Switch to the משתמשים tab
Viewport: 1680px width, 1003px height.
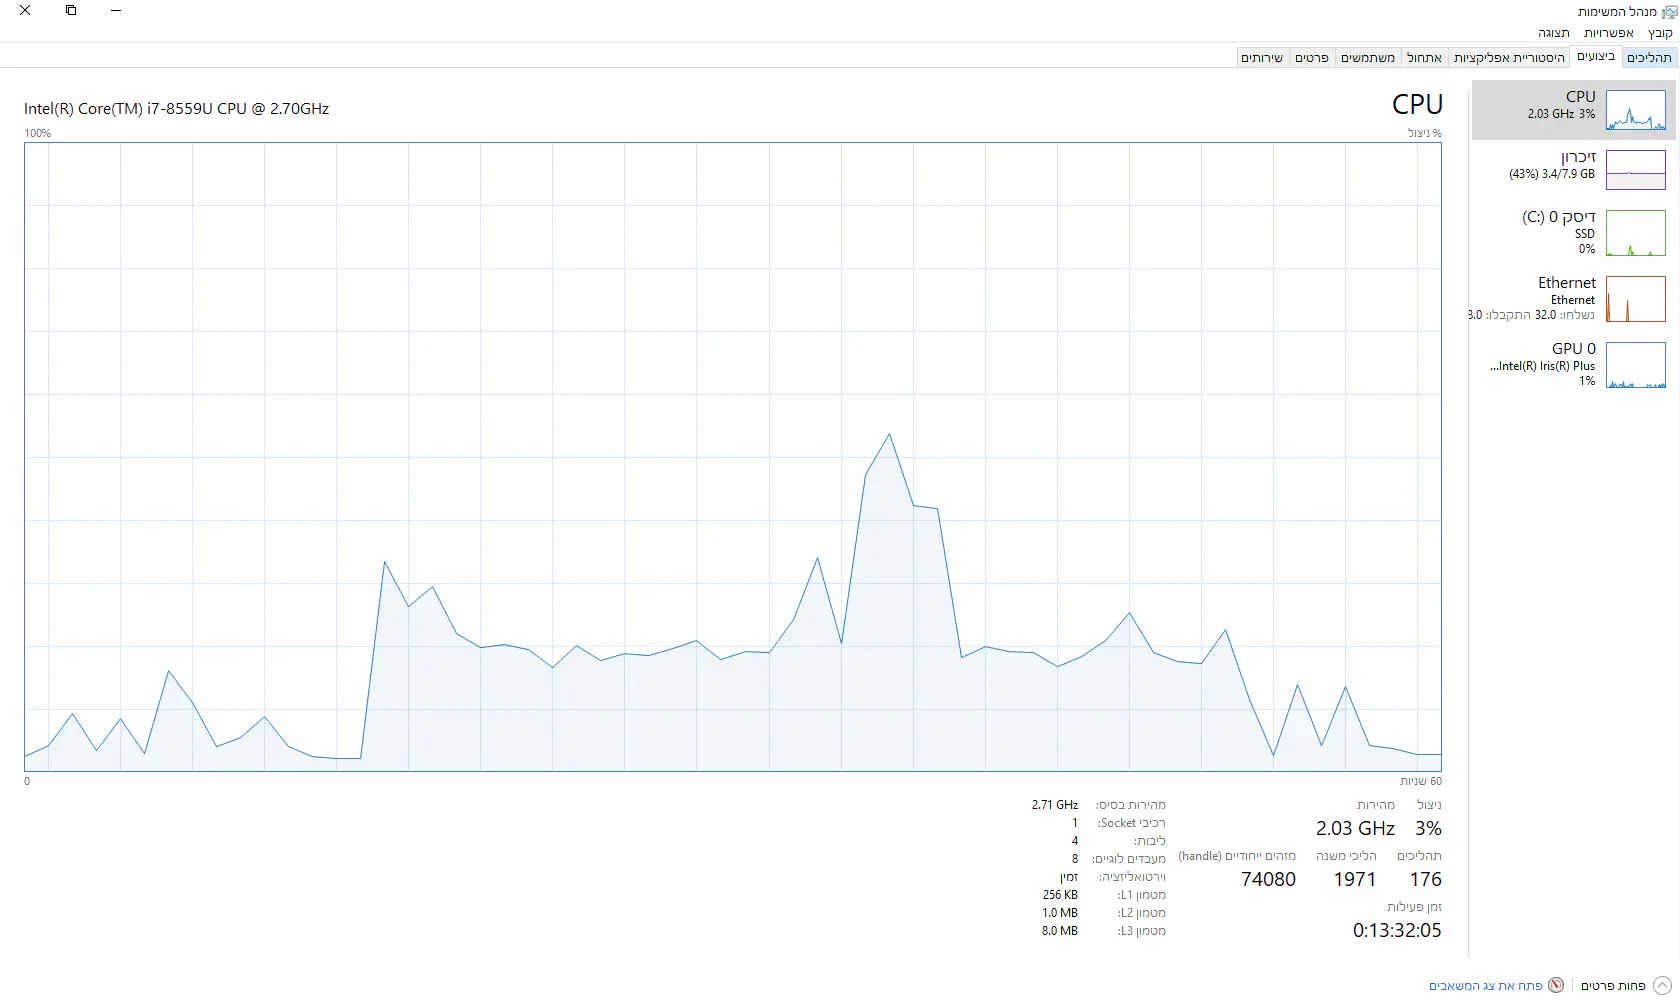[1367, 57]
